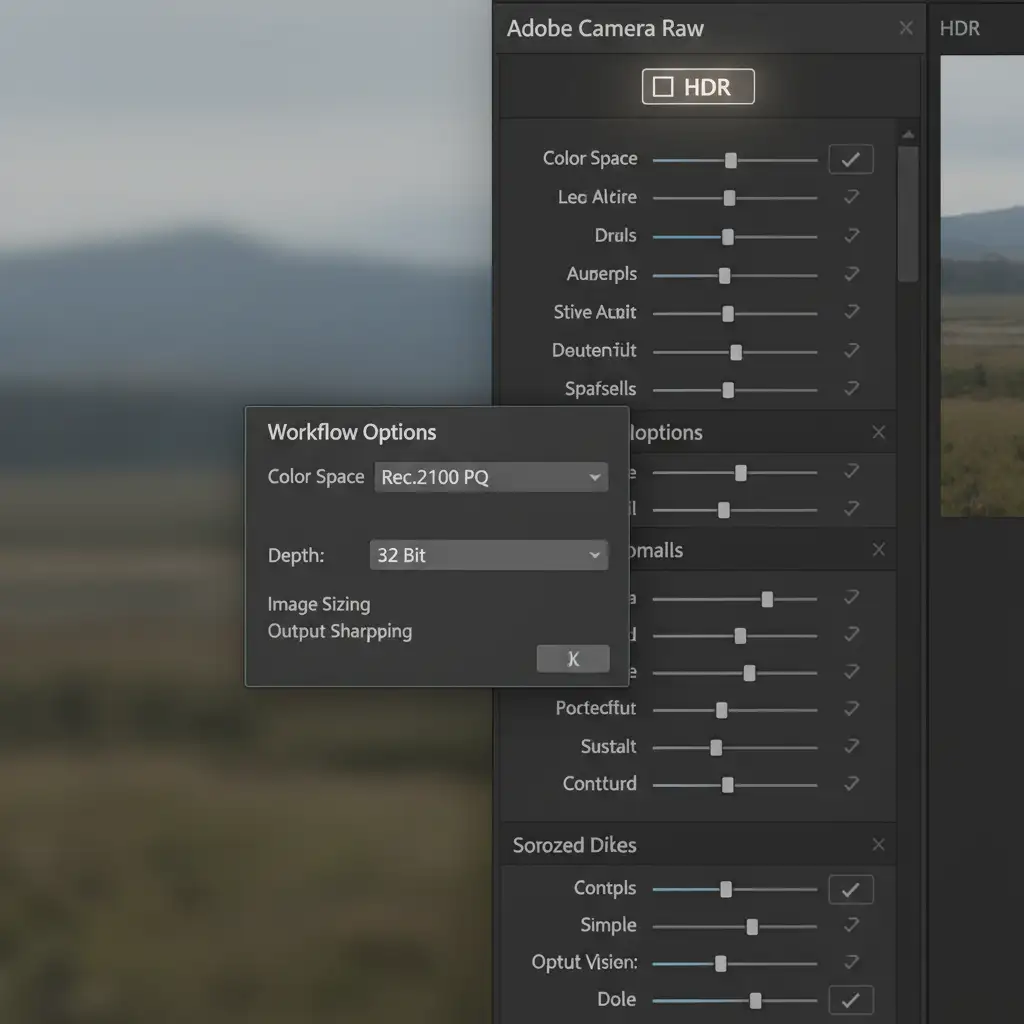Click the reset icon beside Optut Vision
The image size is (1024, 1024).
point(851,962)
